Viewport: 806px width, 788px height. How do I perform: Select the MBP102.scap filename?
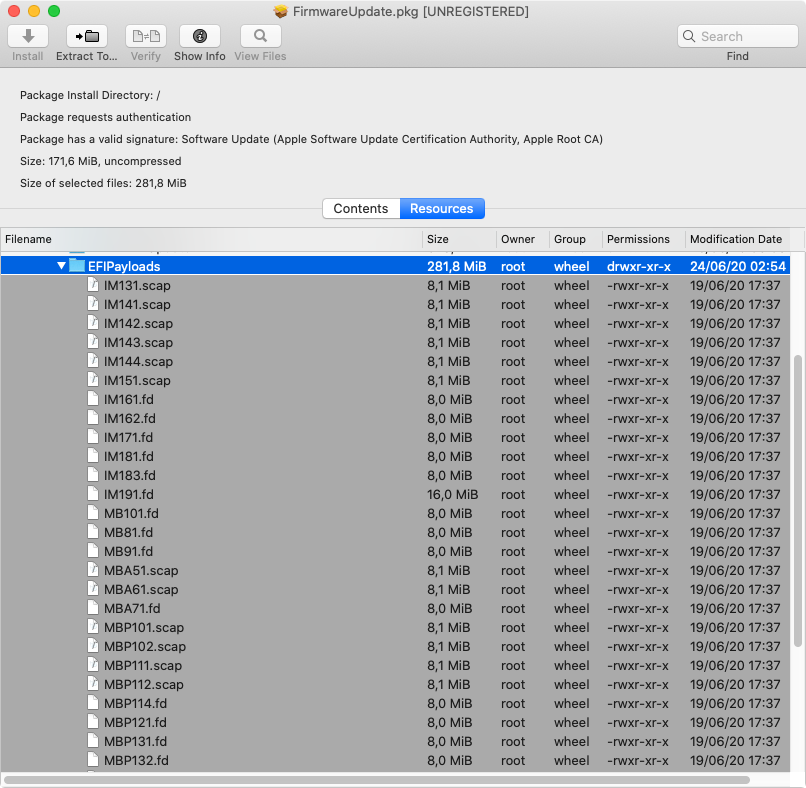pyautogui.click(x=145, y=646)
